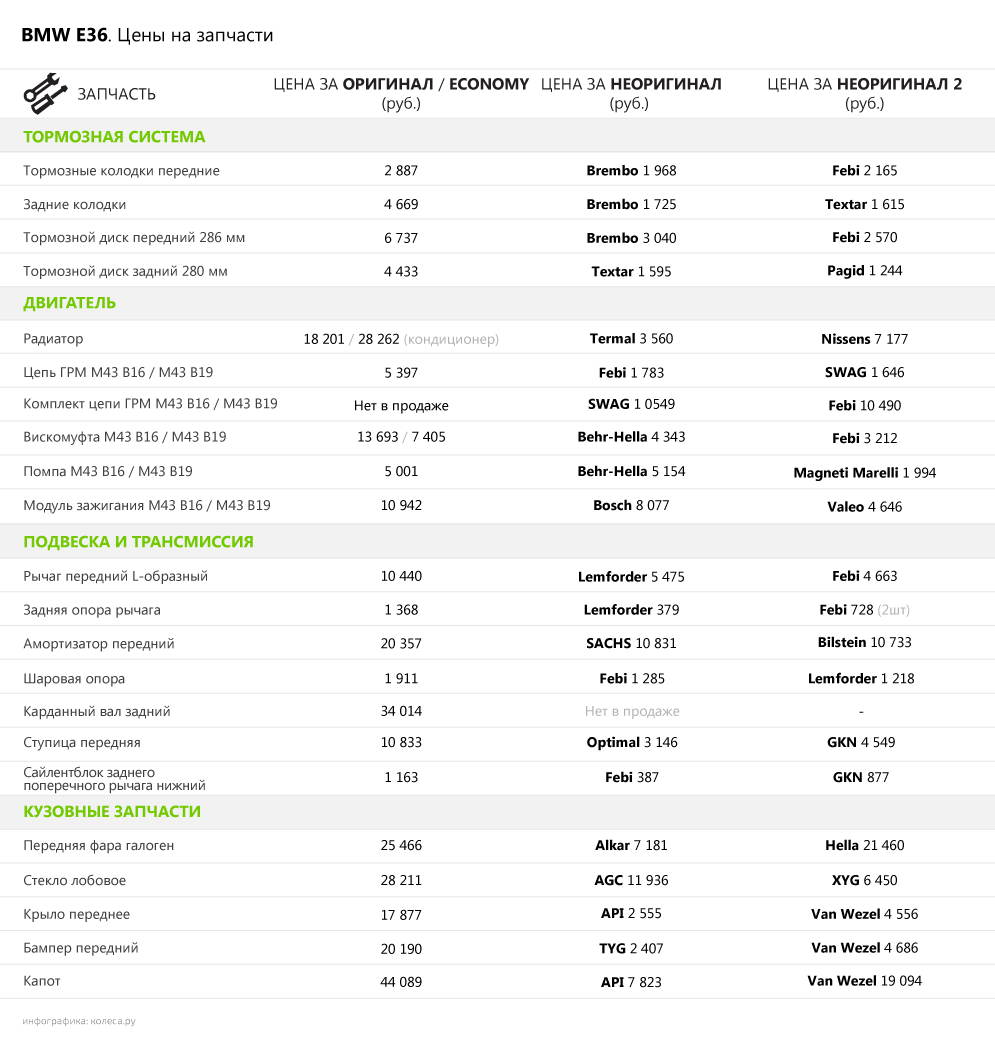This screenshot has width=995, height=1044.
Task: Click the ЦЕНА ЗА НЕОРИГИНАЛ 2 column header
Action: (864, 93)
